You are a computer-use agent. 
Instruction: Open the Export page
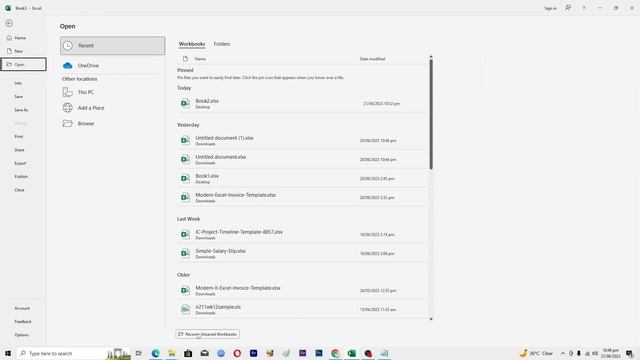pyautogui.click(x=20, y=163)
